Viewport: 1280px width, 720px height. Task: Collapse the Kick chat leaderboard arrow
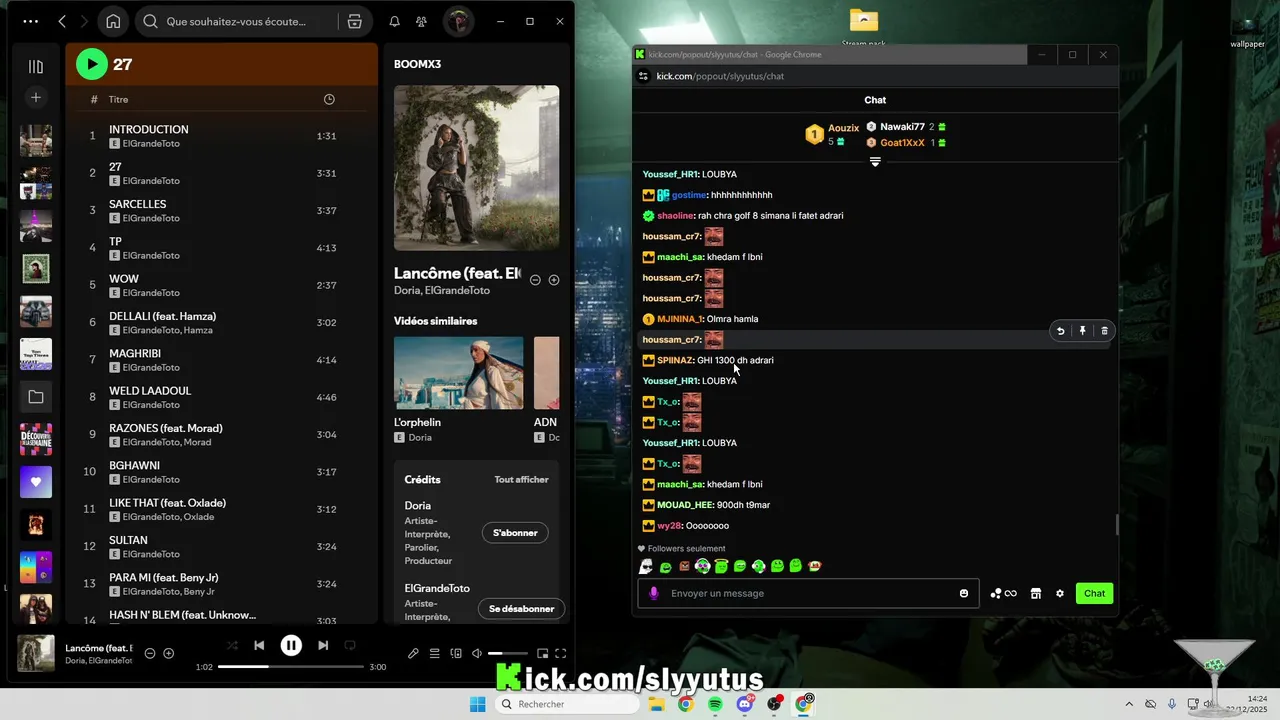click(875, 162)
